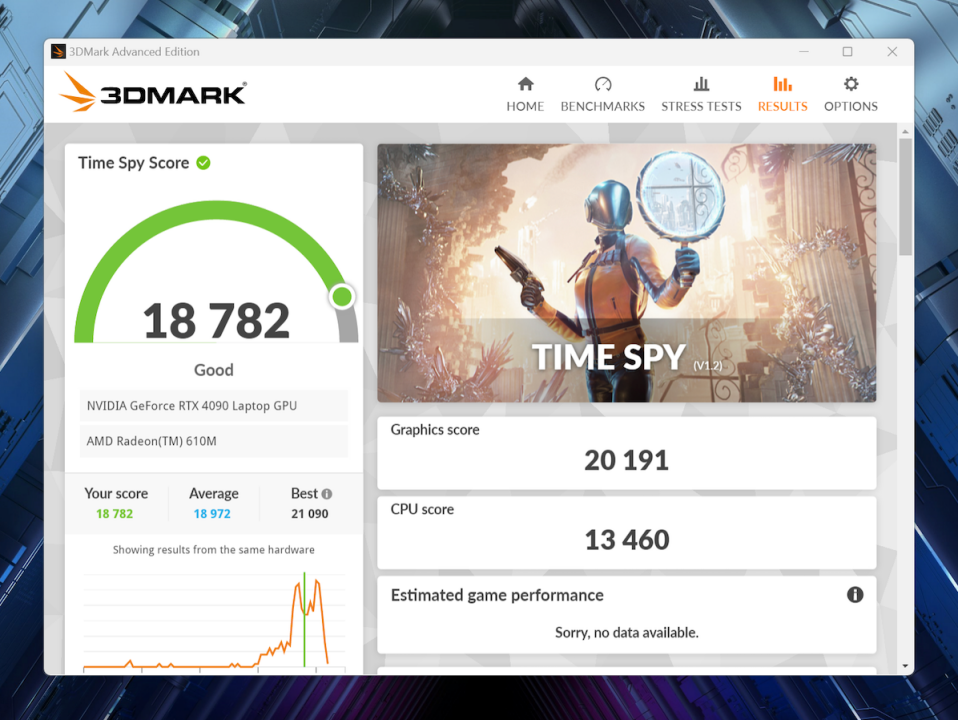
Task: Click the TIME SPY title on image
Action: pos(609,357)
